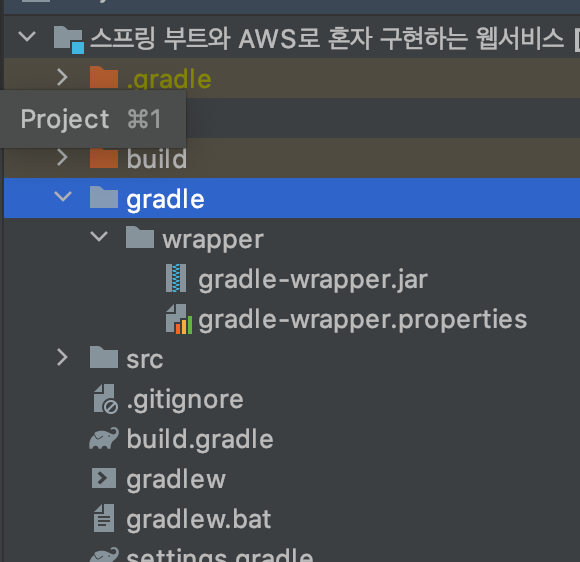Select the '.gradle' folder name

pos(169,79)
